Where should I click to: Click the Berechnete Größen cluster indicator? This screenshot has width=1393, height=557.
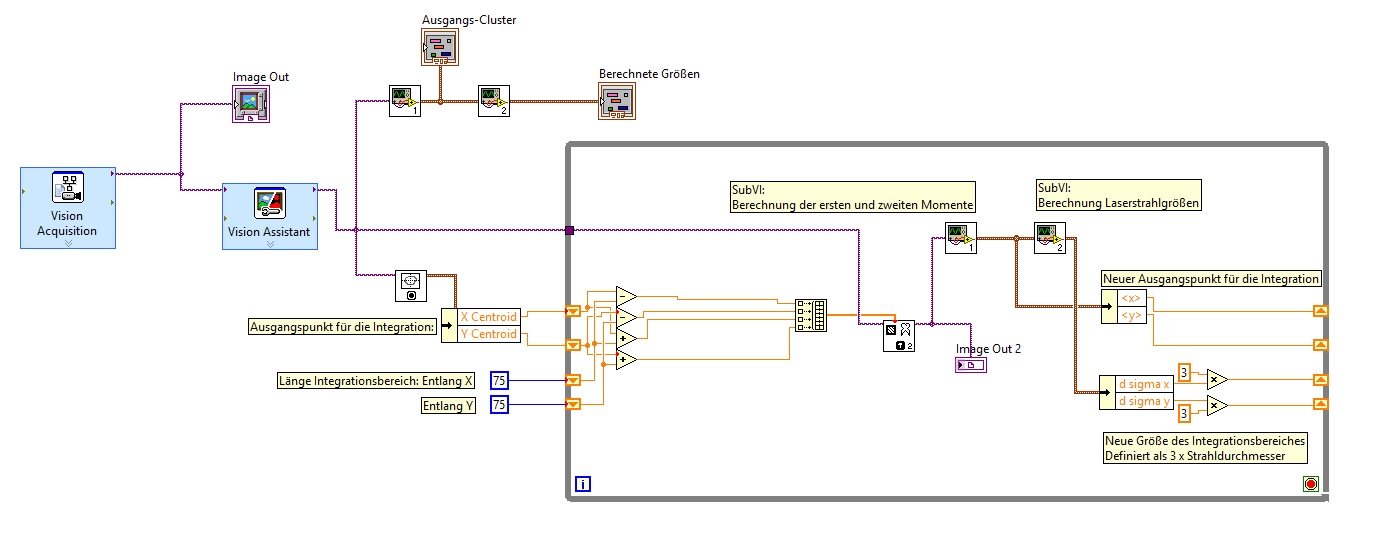click(x=618, y=101)
